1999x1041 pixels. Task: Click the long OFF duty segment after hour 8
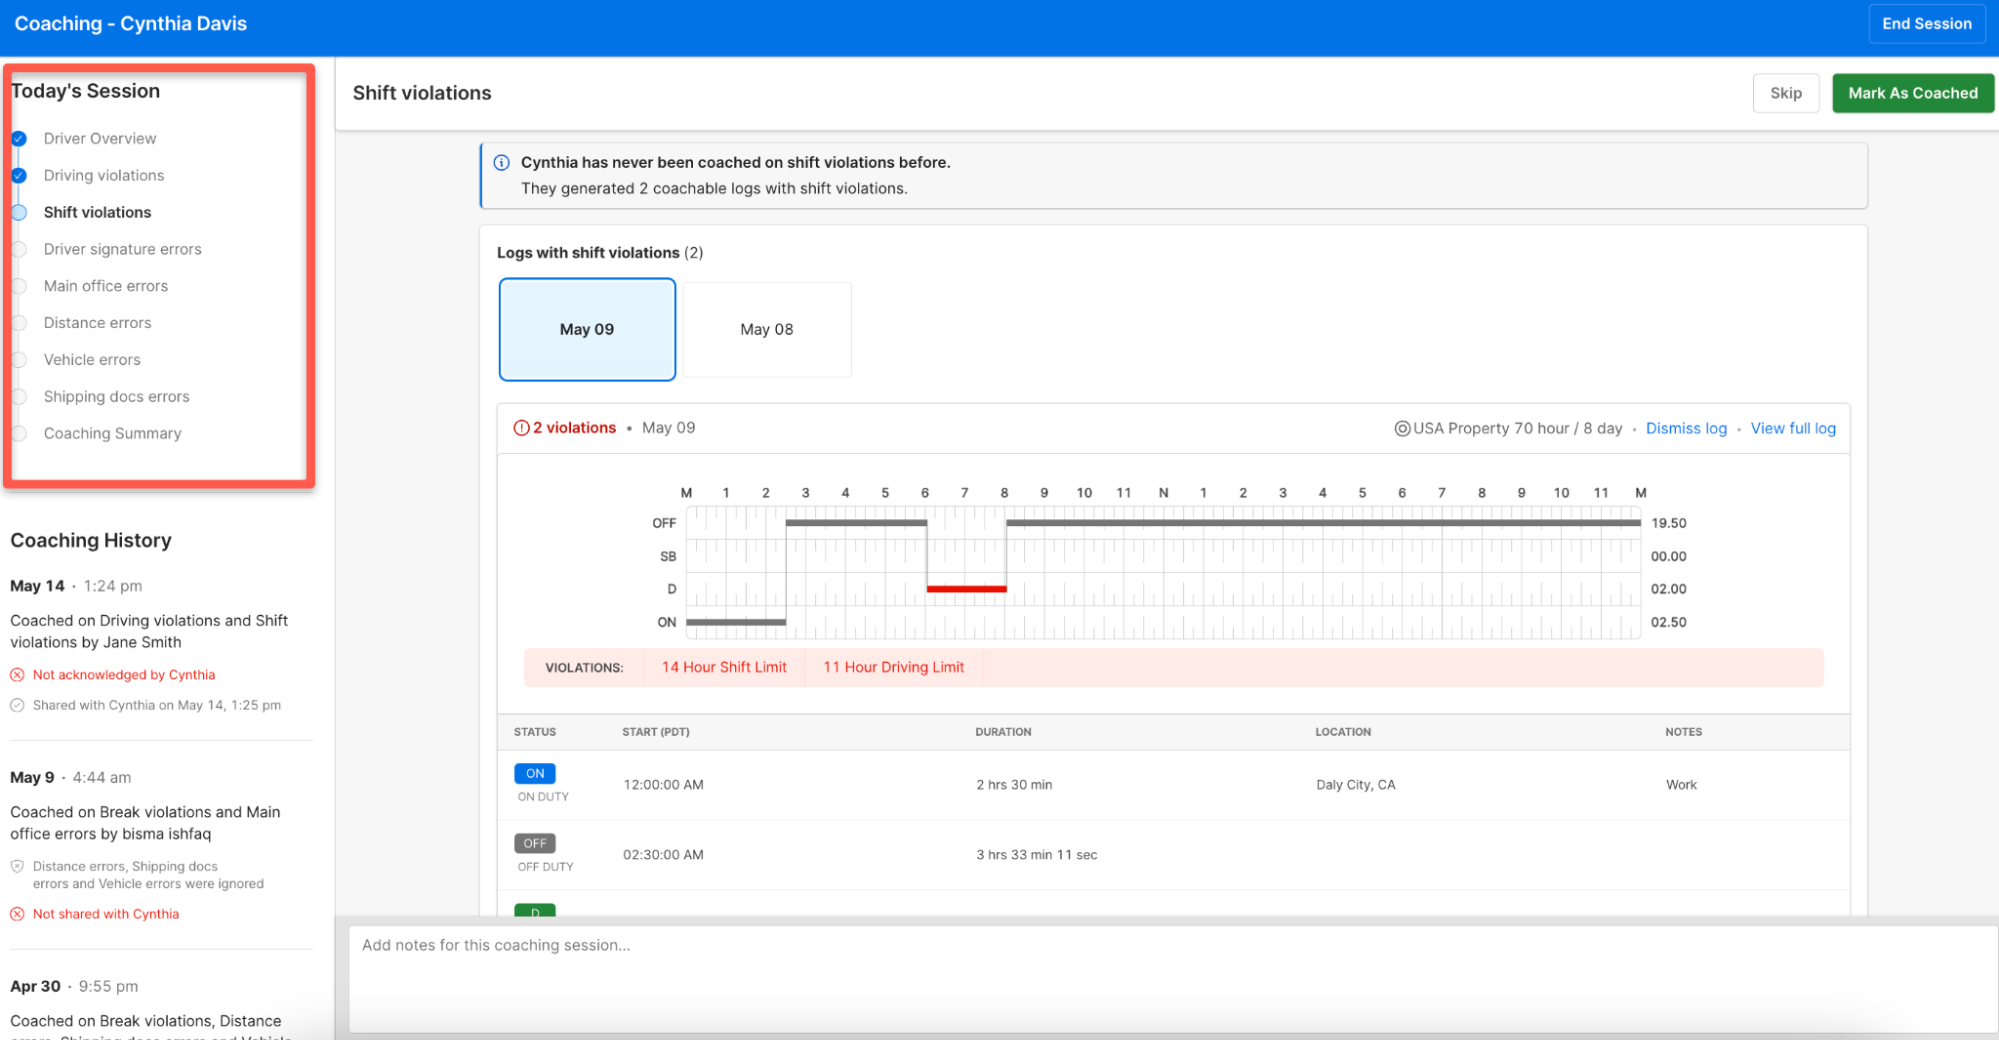1323,523
